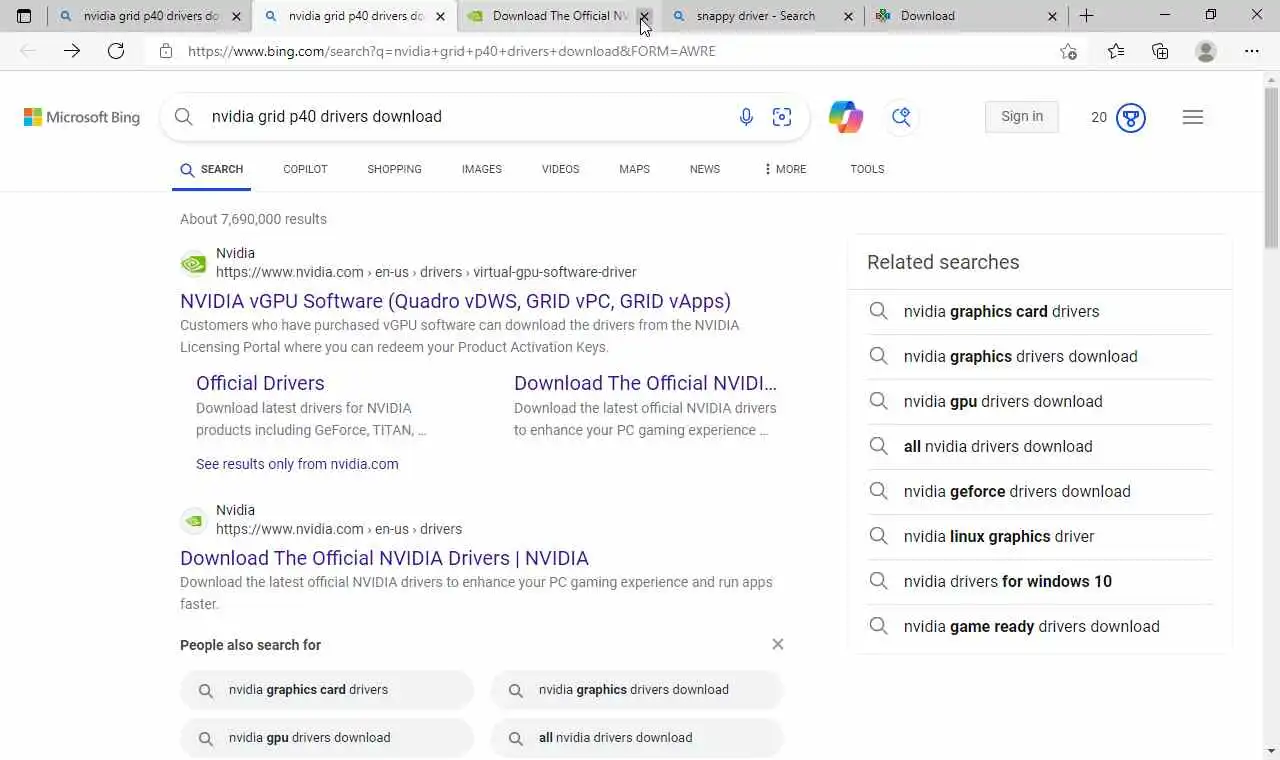Screen dimensions: 1280x760
Task: Switch to the VIDEOS search tab
Action: 561,169
